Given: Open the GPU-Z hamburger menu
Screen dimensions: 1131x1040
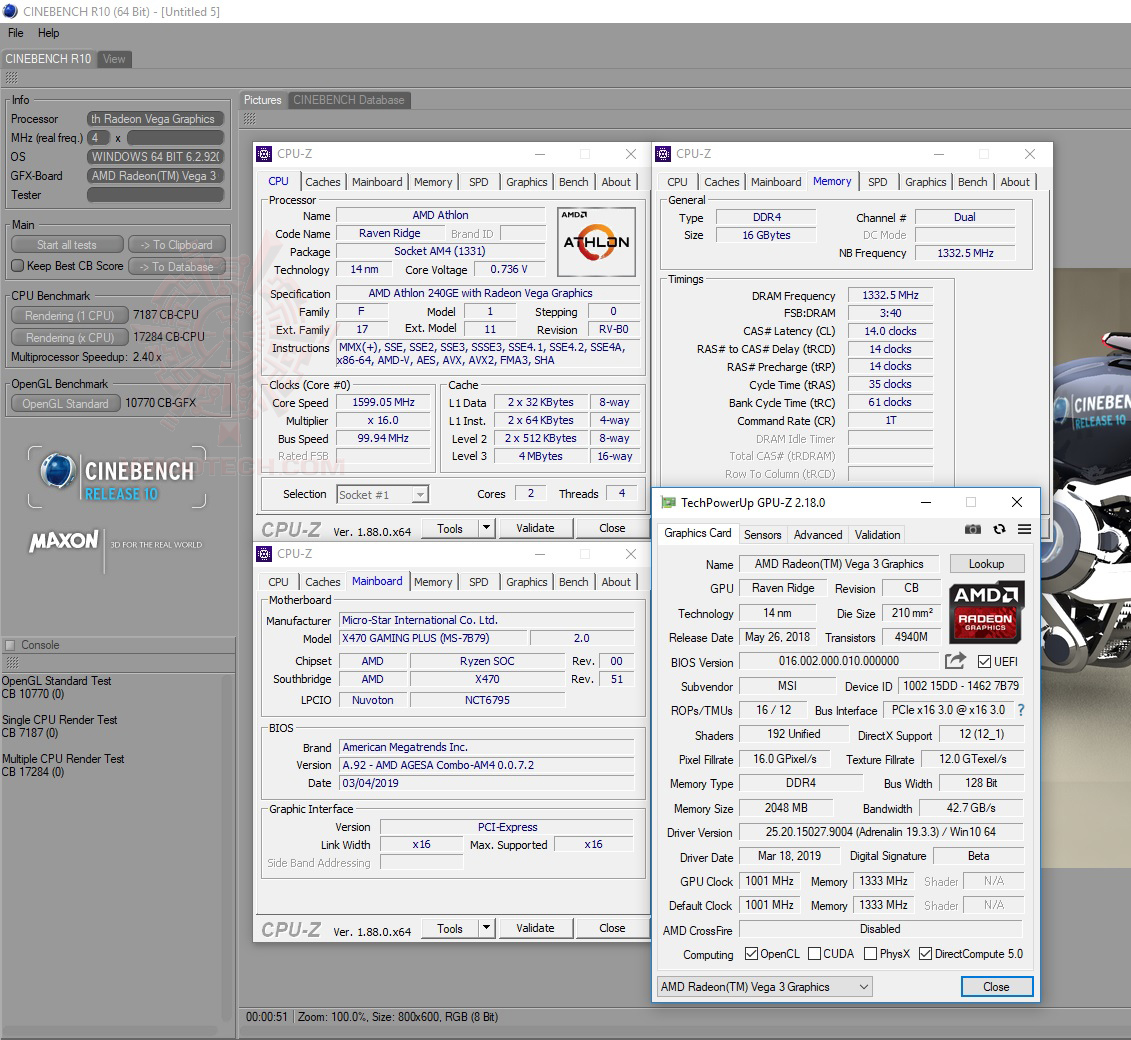Looking at the screenshot, I should pos(1024,530).
